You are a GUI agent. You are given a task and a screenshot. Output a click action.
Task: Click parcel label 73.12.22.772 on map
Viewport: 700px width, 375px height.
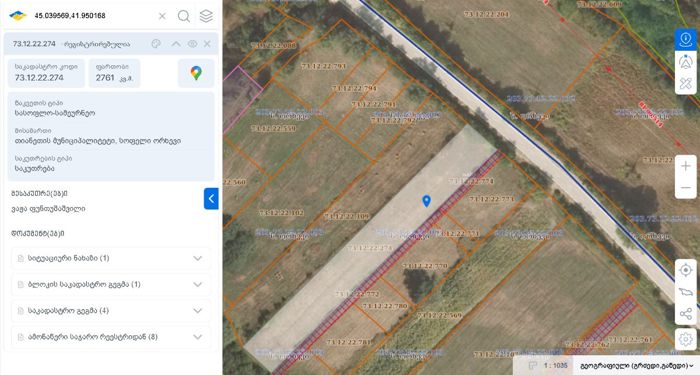(x=357, y=294)
